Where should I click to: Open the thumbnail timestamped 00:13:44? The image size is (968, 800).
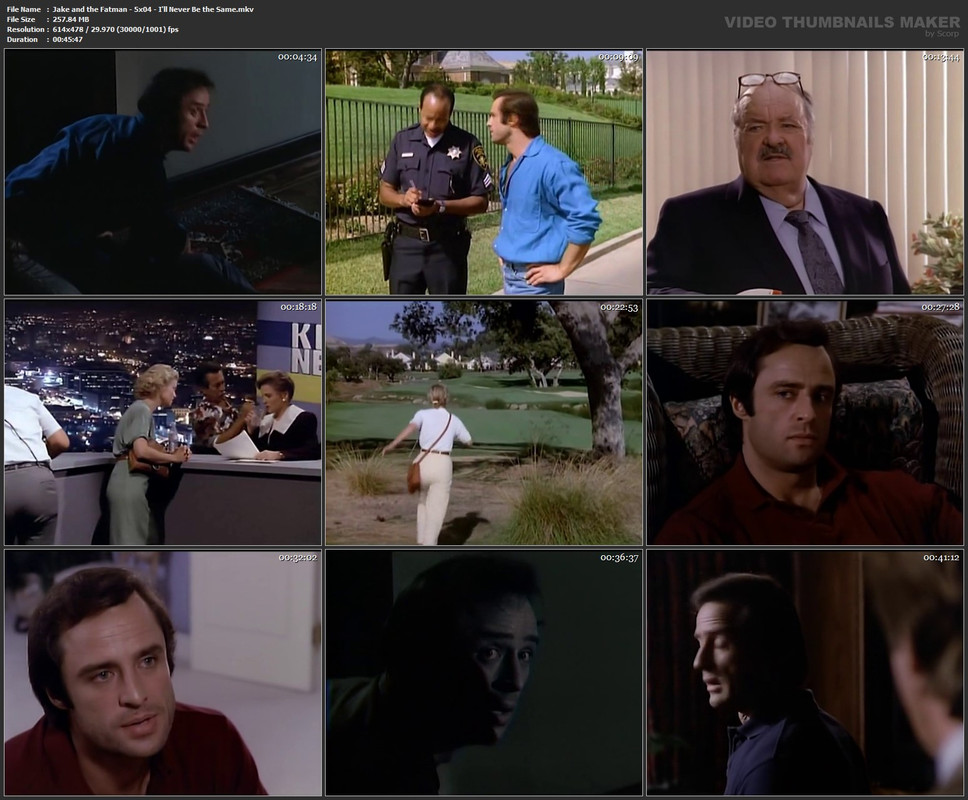click(805, 172)
